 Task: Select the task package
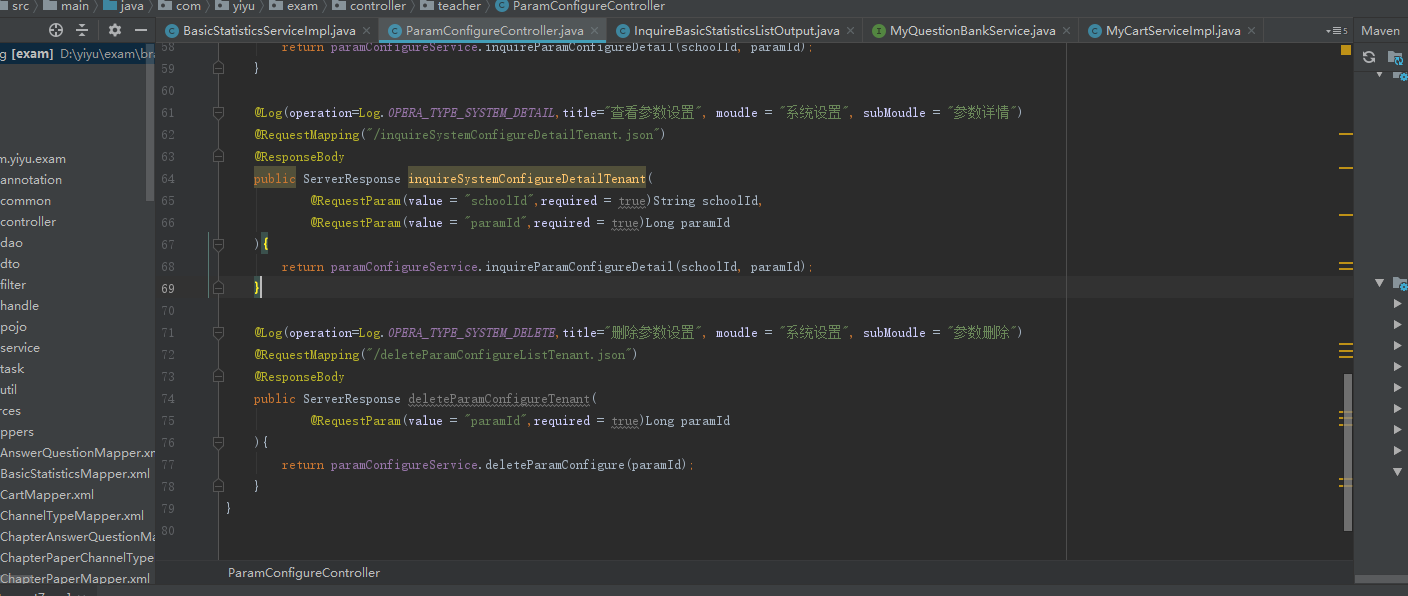coord(12,369)
